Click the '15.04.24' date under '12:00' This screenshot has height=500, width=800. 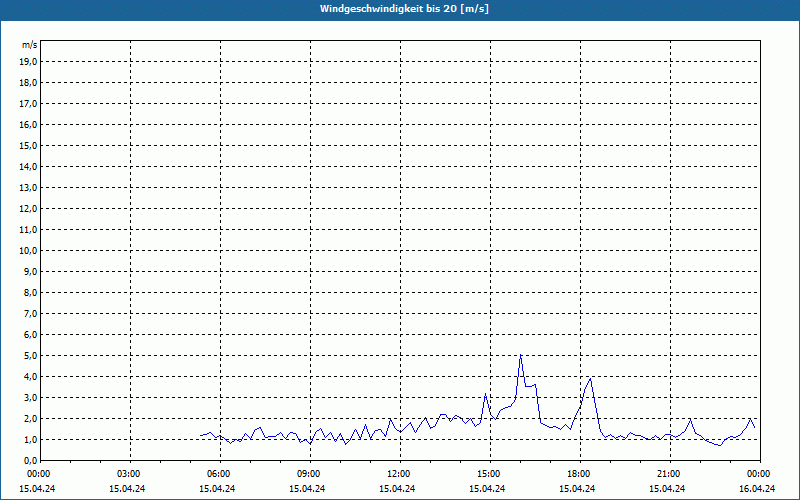pos(397,488)
